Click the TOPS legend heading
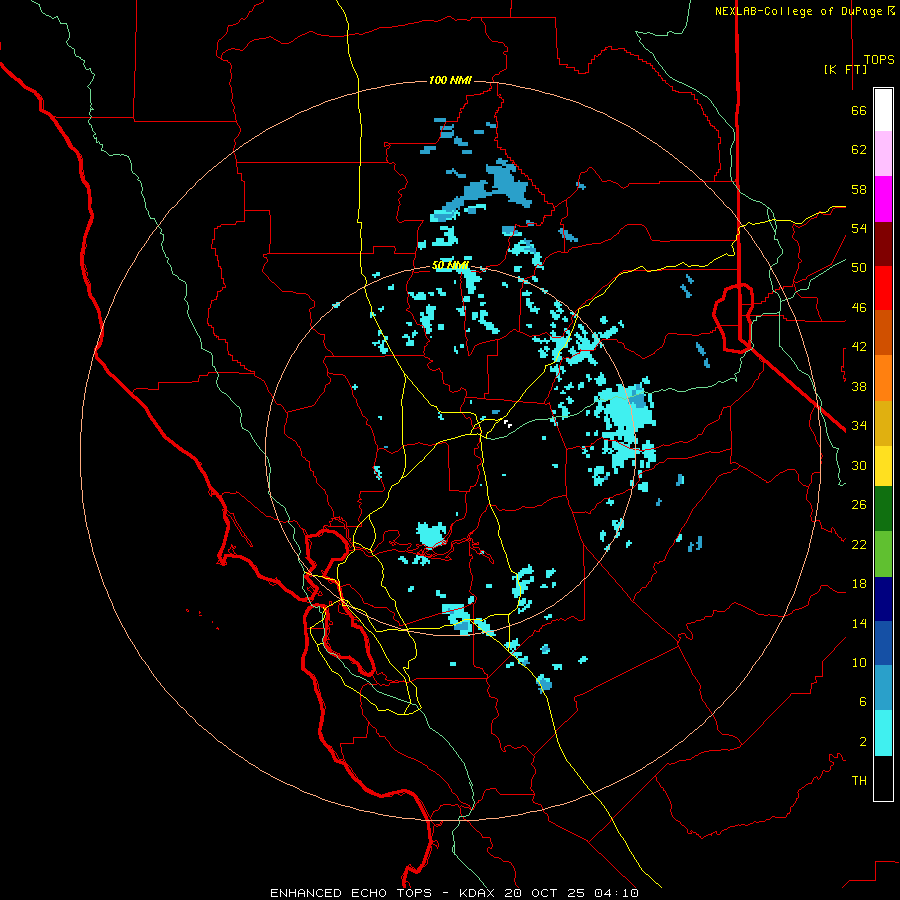900x900 pixels. point(879,59)
